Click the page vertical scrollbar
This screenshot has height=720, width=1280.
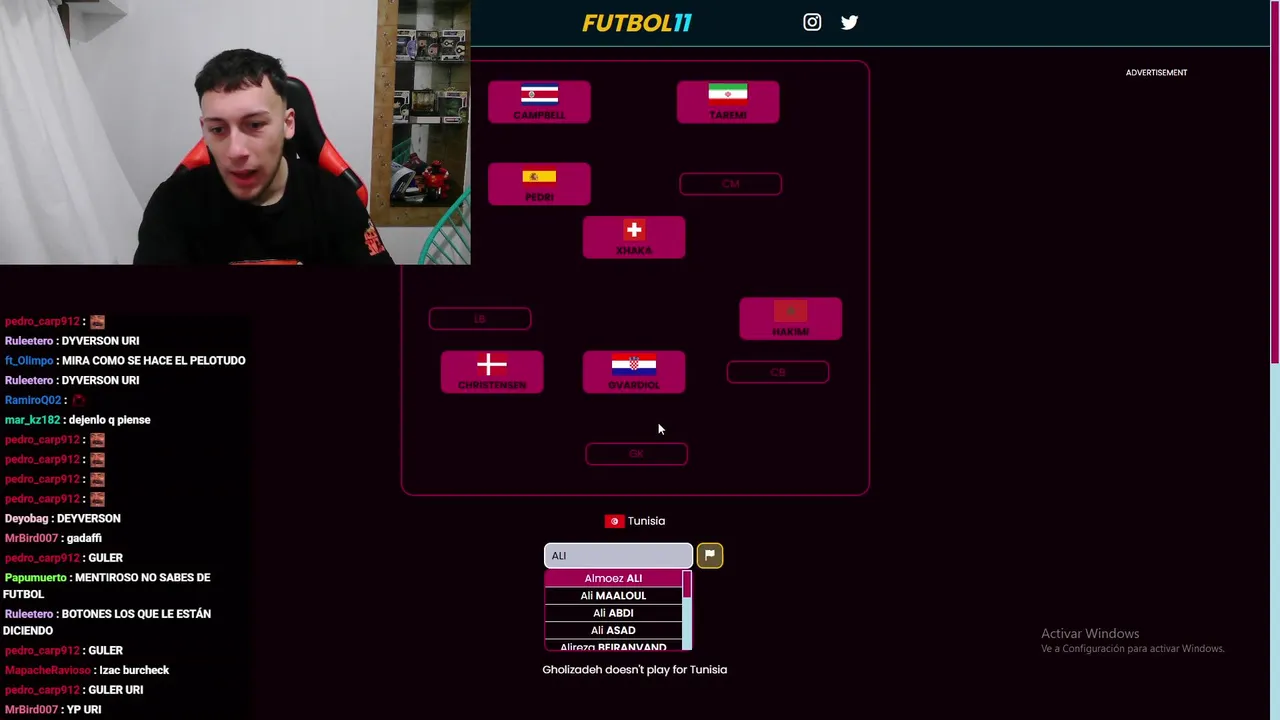click(x=1274, y=360)
